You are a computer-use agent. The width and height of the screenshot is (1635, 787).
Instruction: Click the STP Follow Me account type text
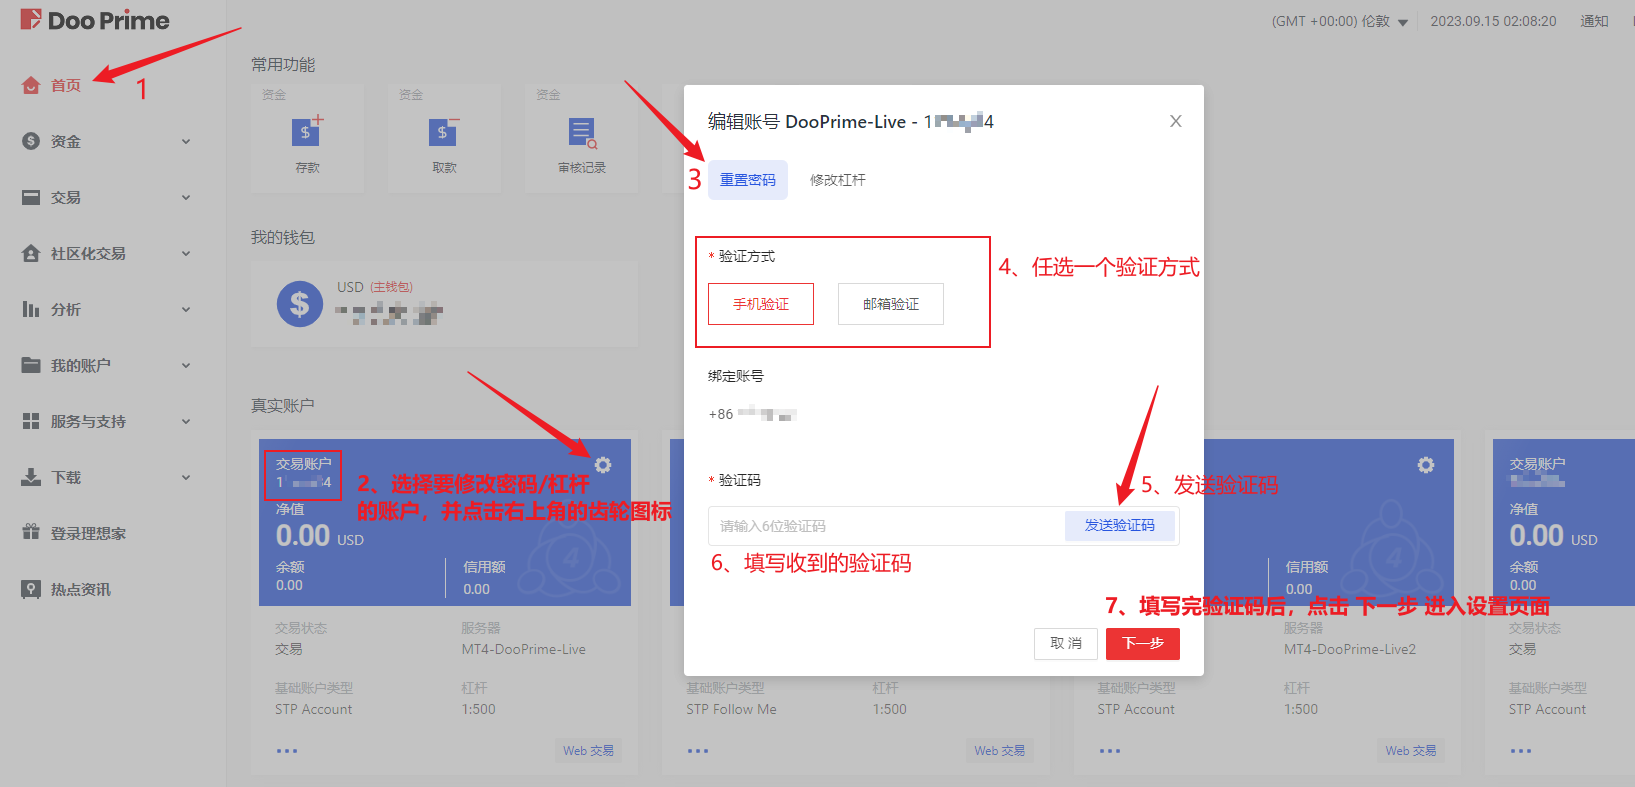[731, 709]
